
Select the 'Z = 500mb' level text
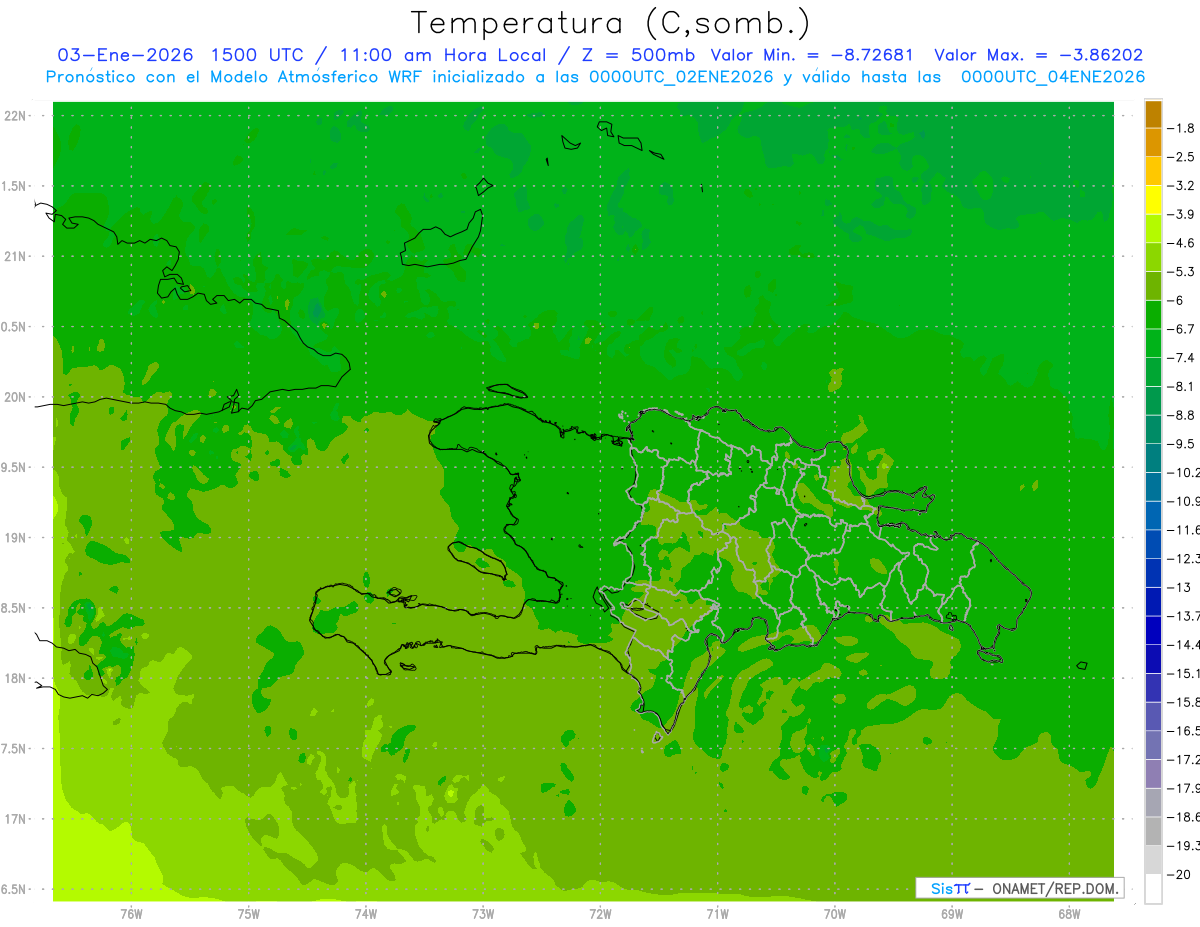(x=634, y=55)
